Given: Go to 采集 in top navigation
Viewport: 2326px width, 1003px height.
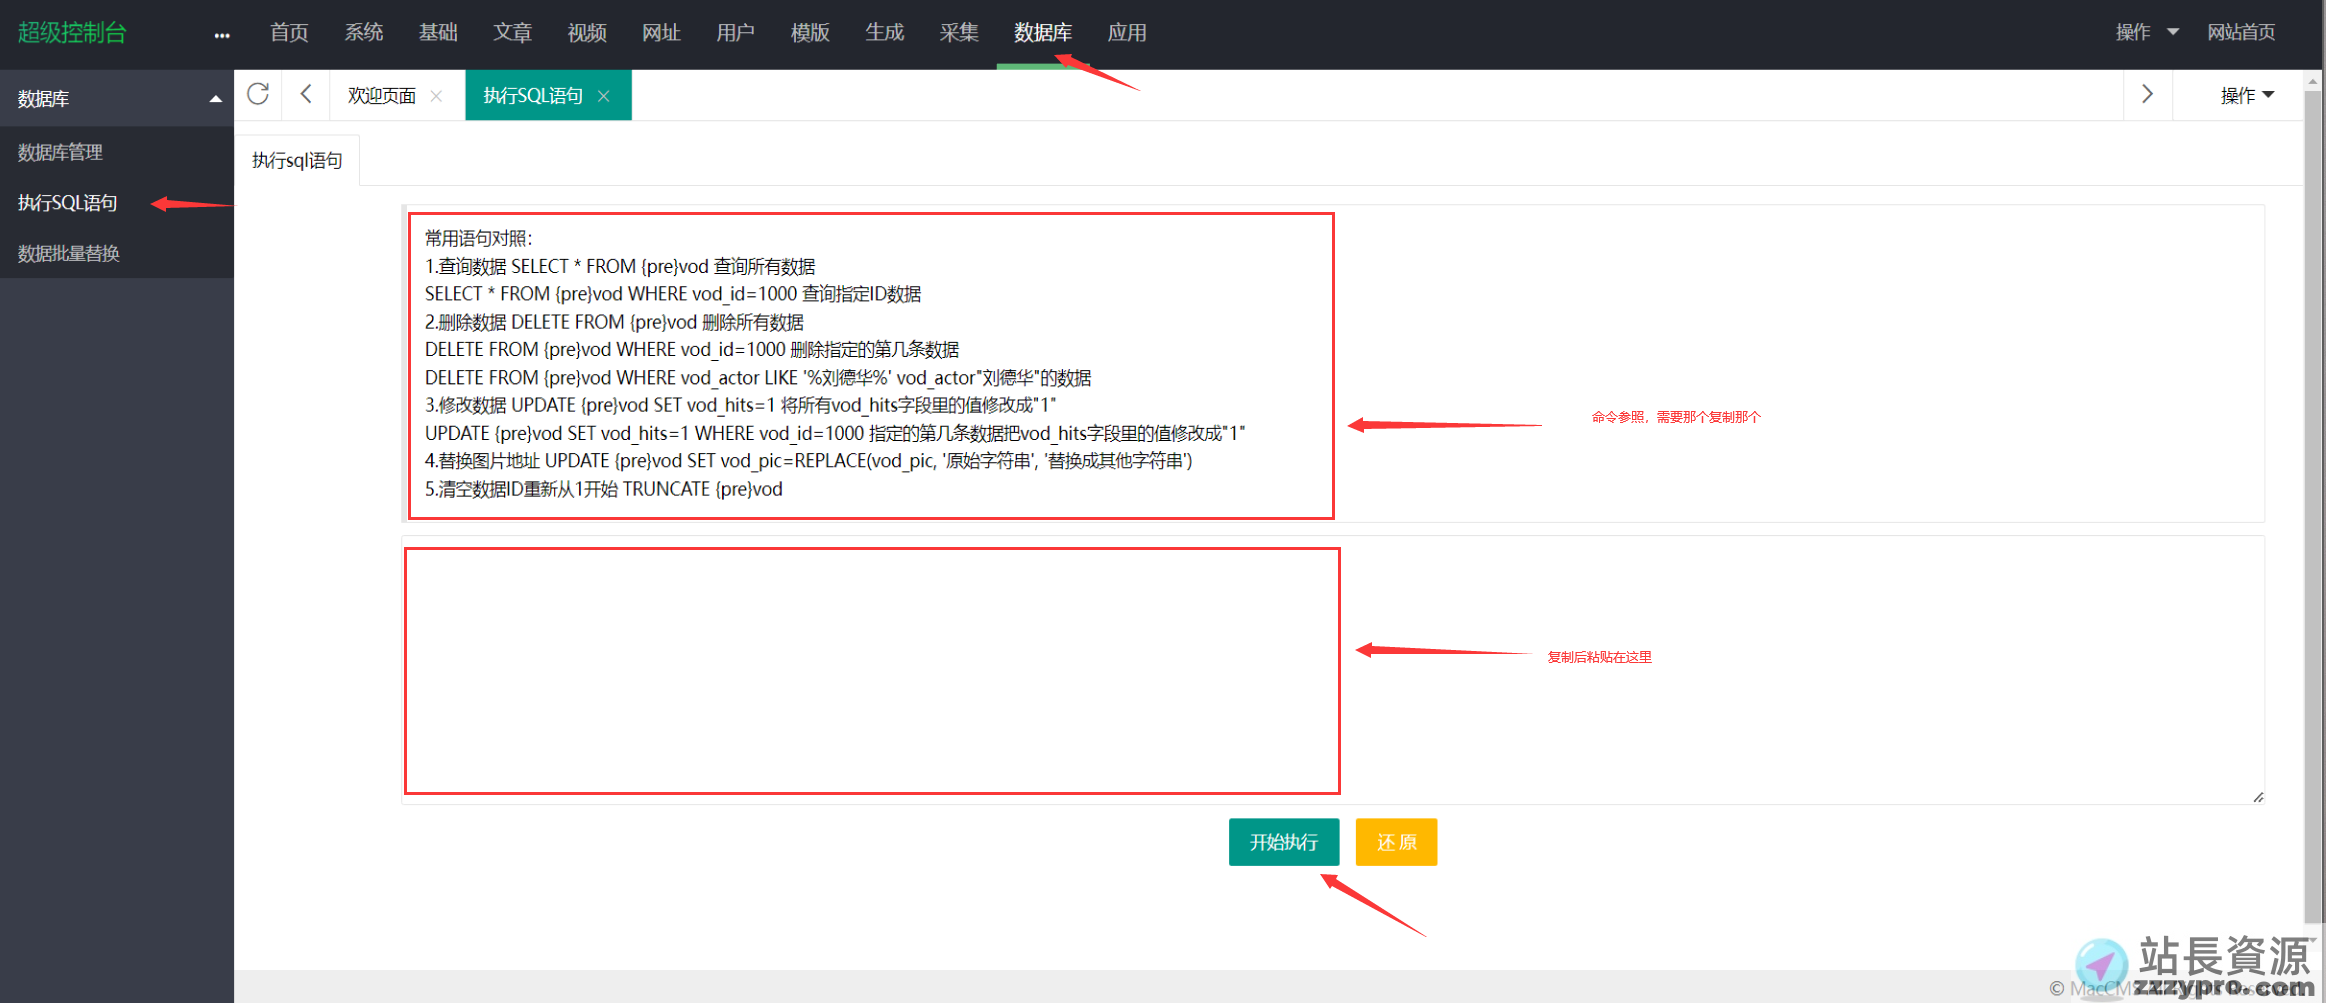Looking at the screenshot, I should pyautogui.click(x=958, y=33).
